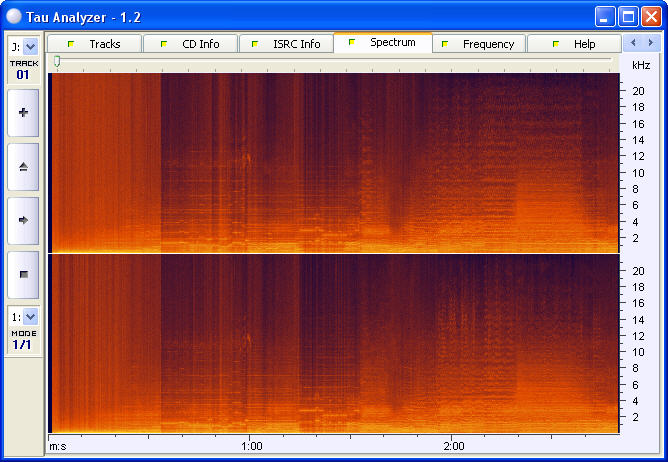Click the Spectrum tab

point(383,43)
